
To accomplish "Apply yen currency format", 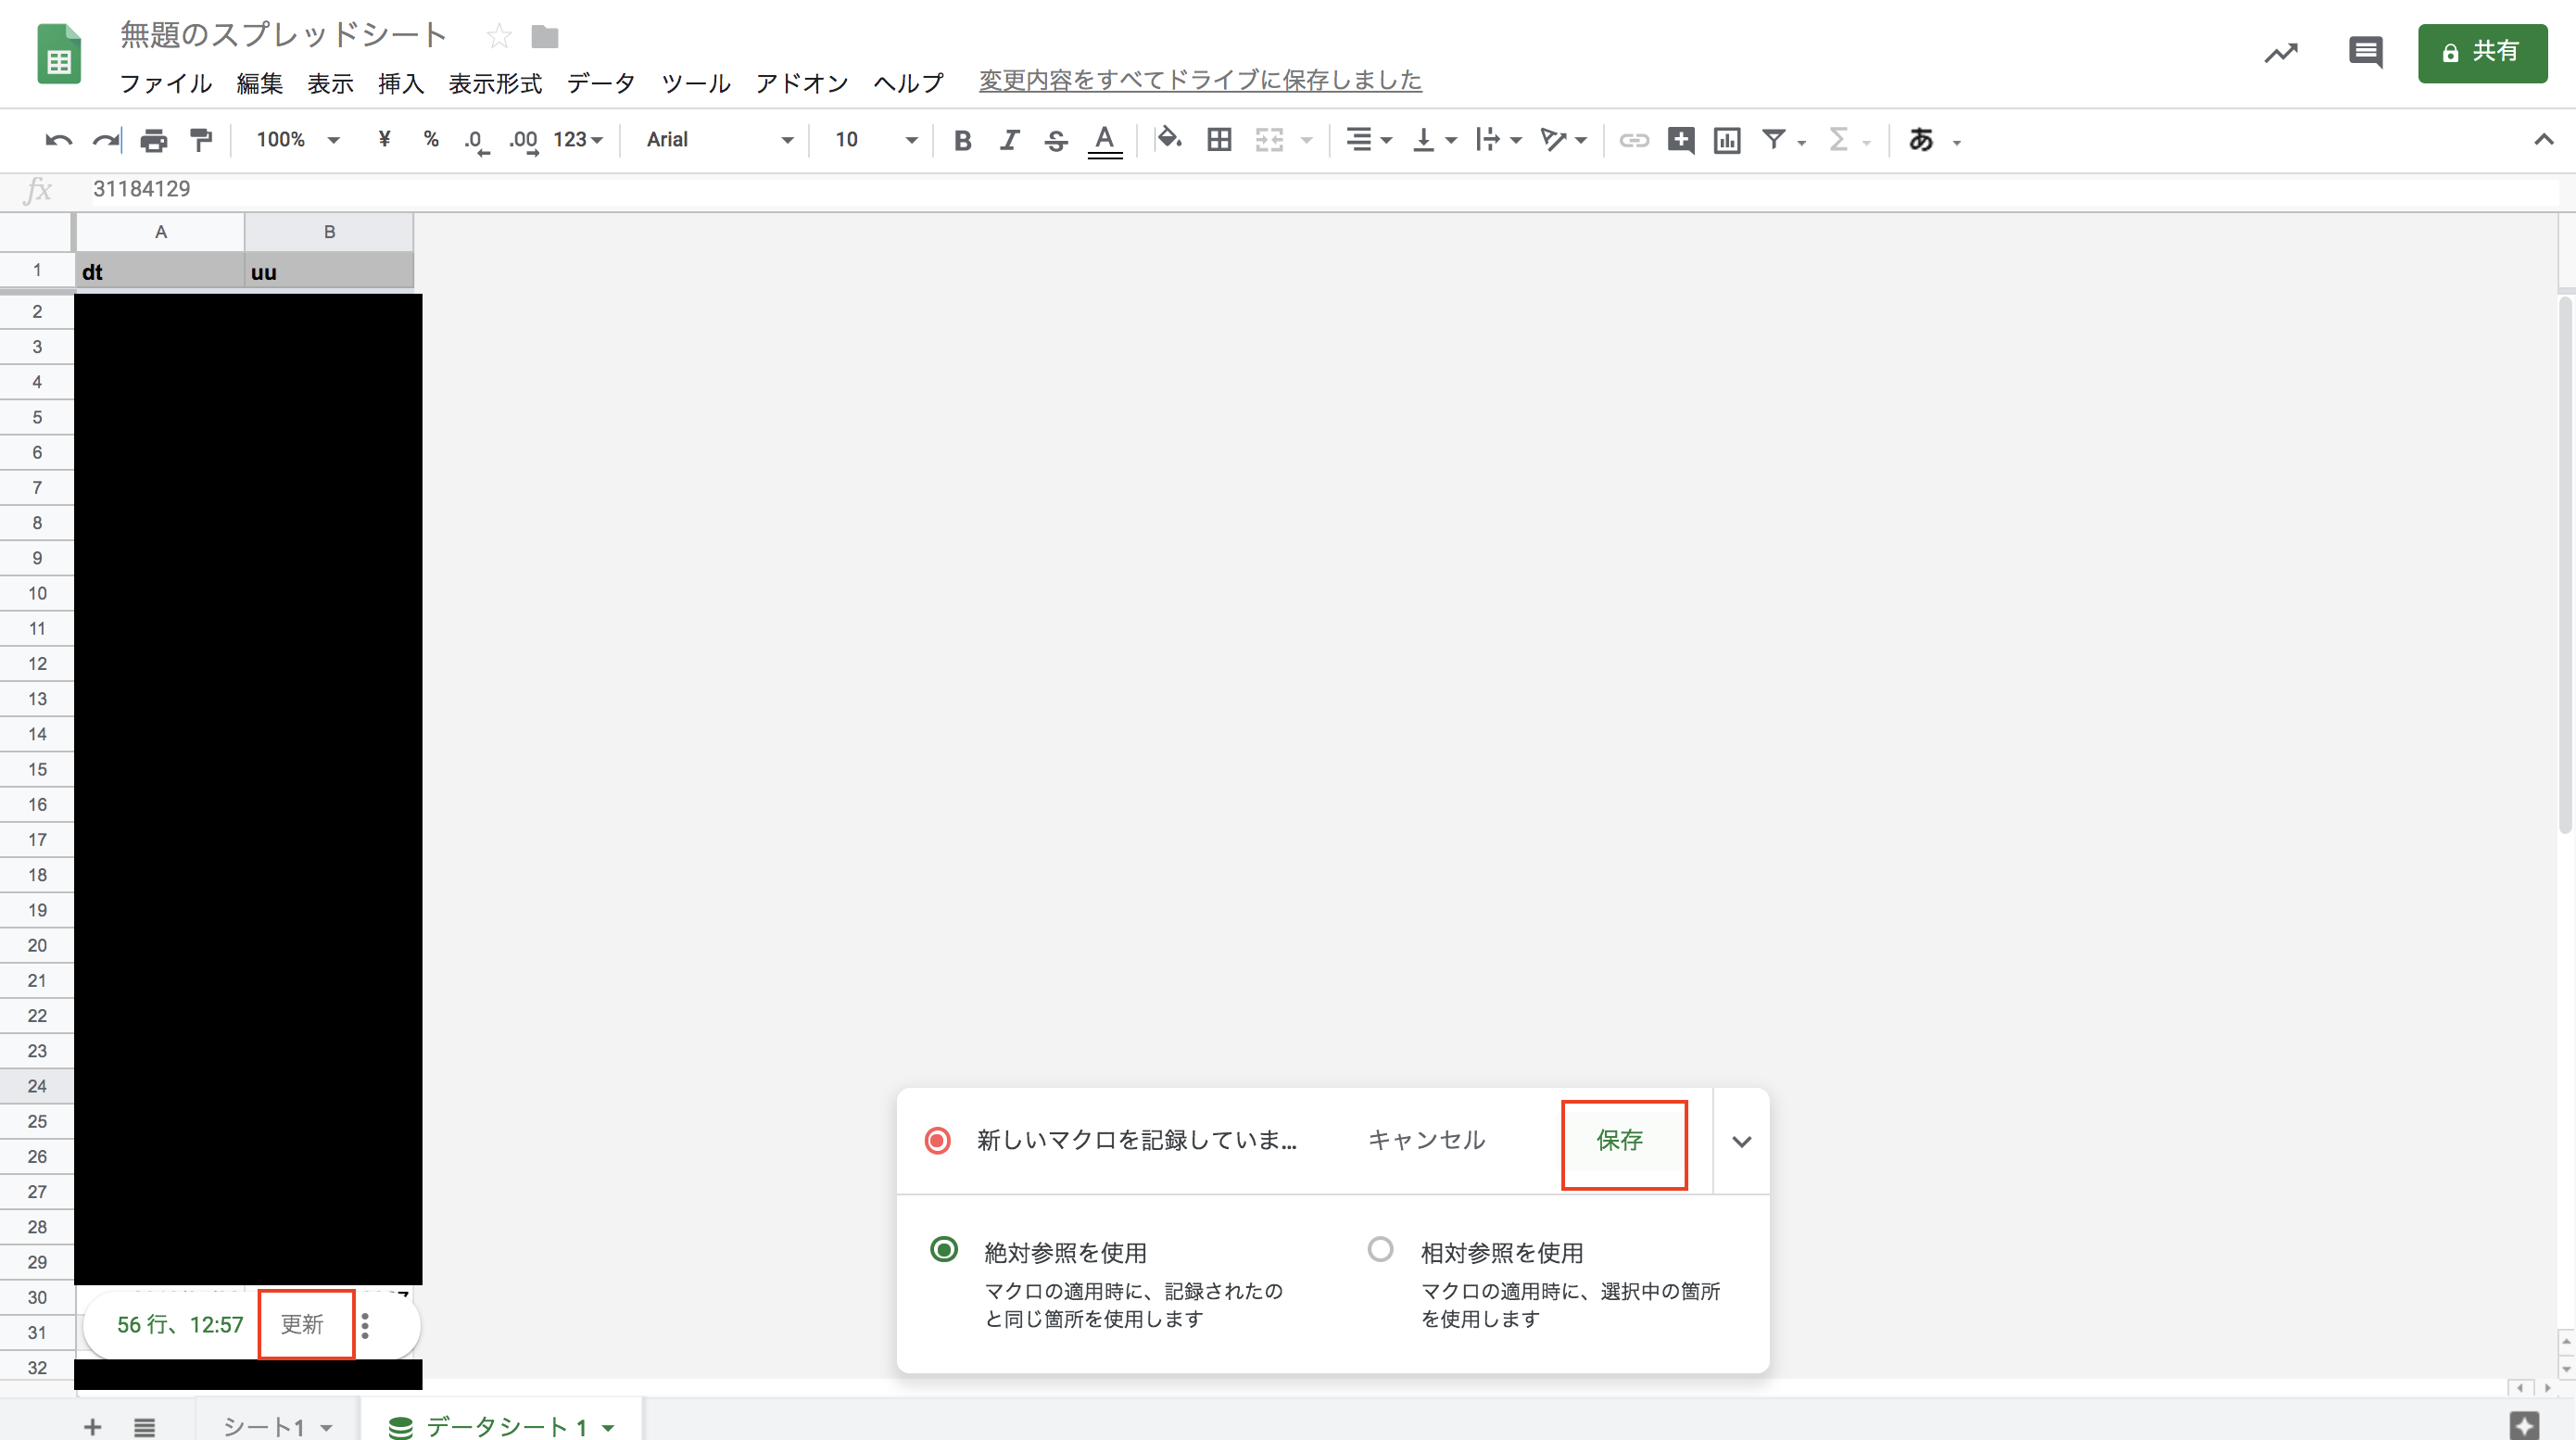I will point(384,139).
